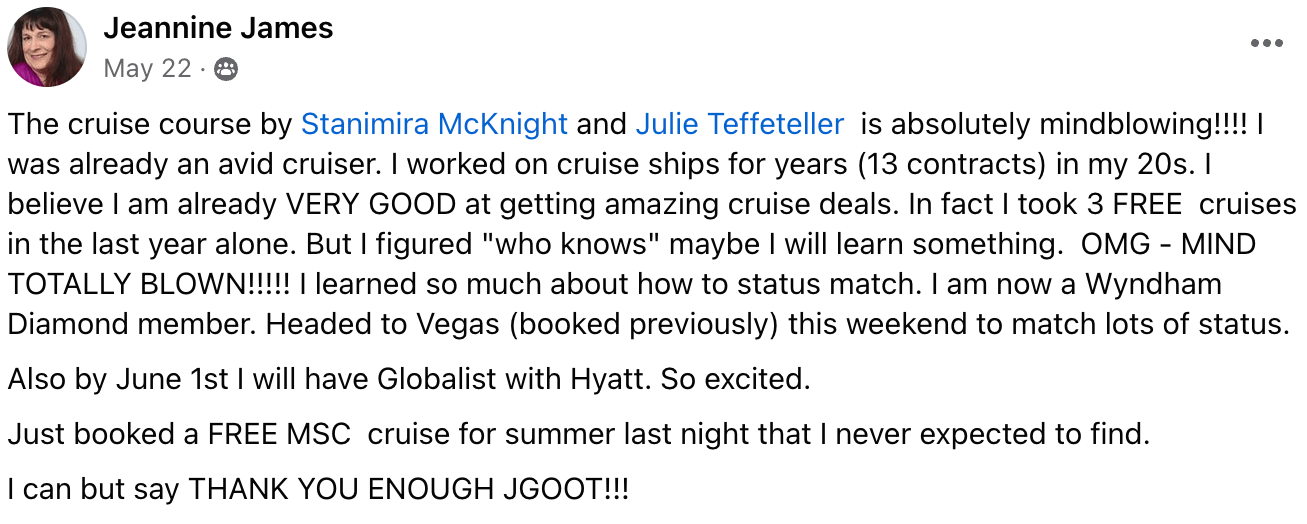Click the "FREE MSC" text
Image resolution: width=1307 pixels, height=524 pixels.
click(279, 434)
